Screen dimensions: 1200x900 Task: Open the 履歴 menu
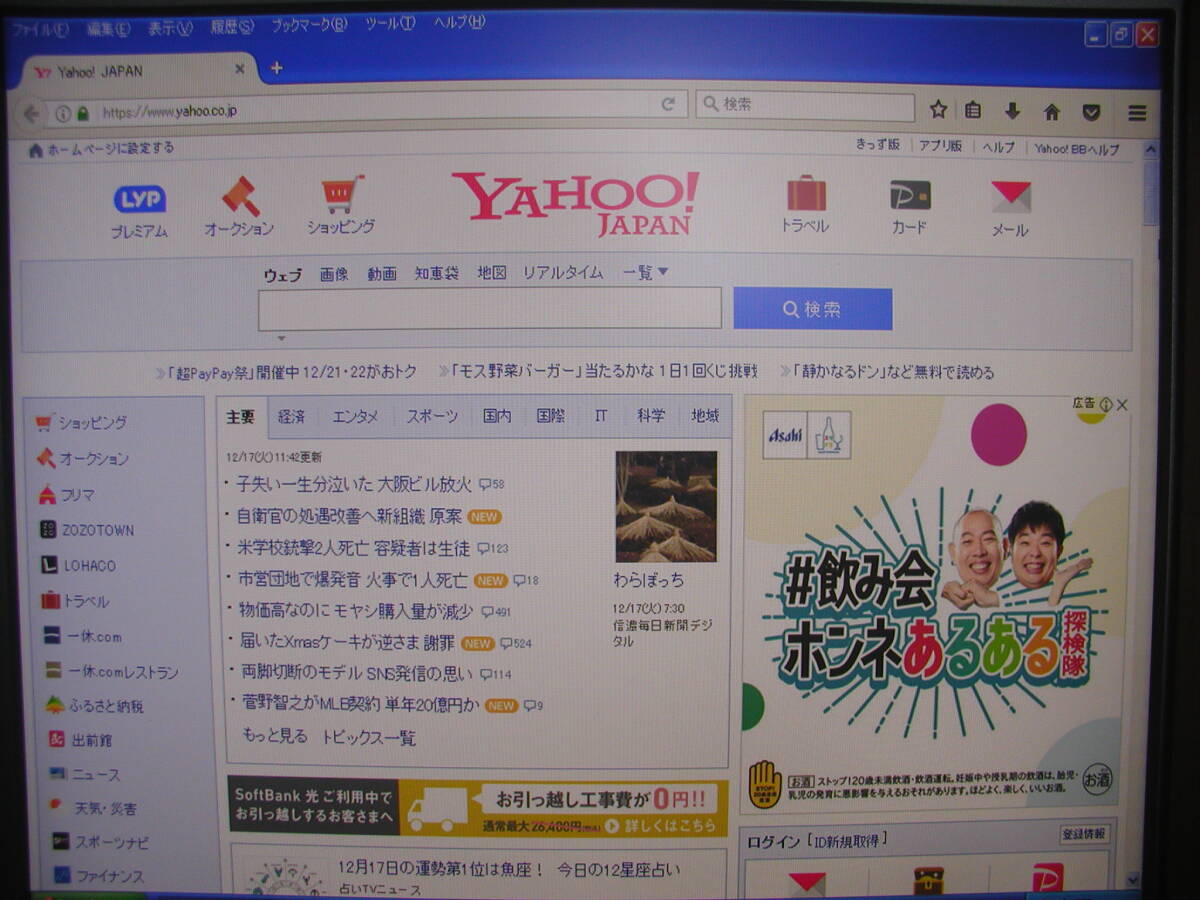(x=232, y=26)
